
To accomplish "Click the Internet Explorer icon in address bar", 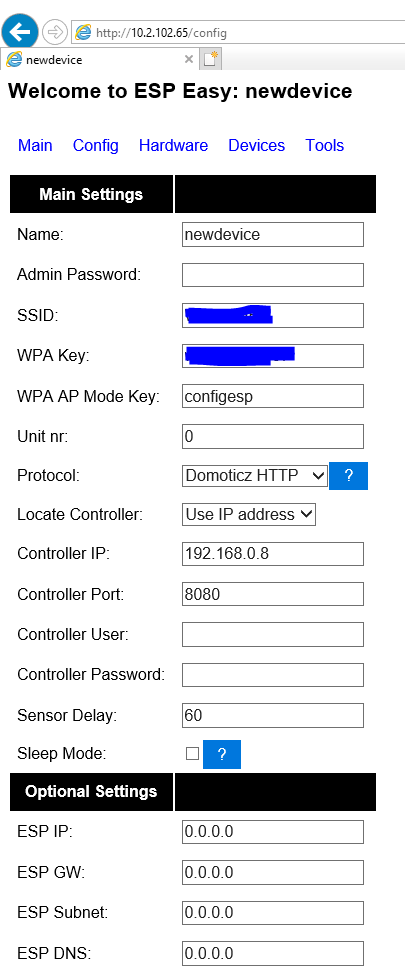I will [83, 32].
